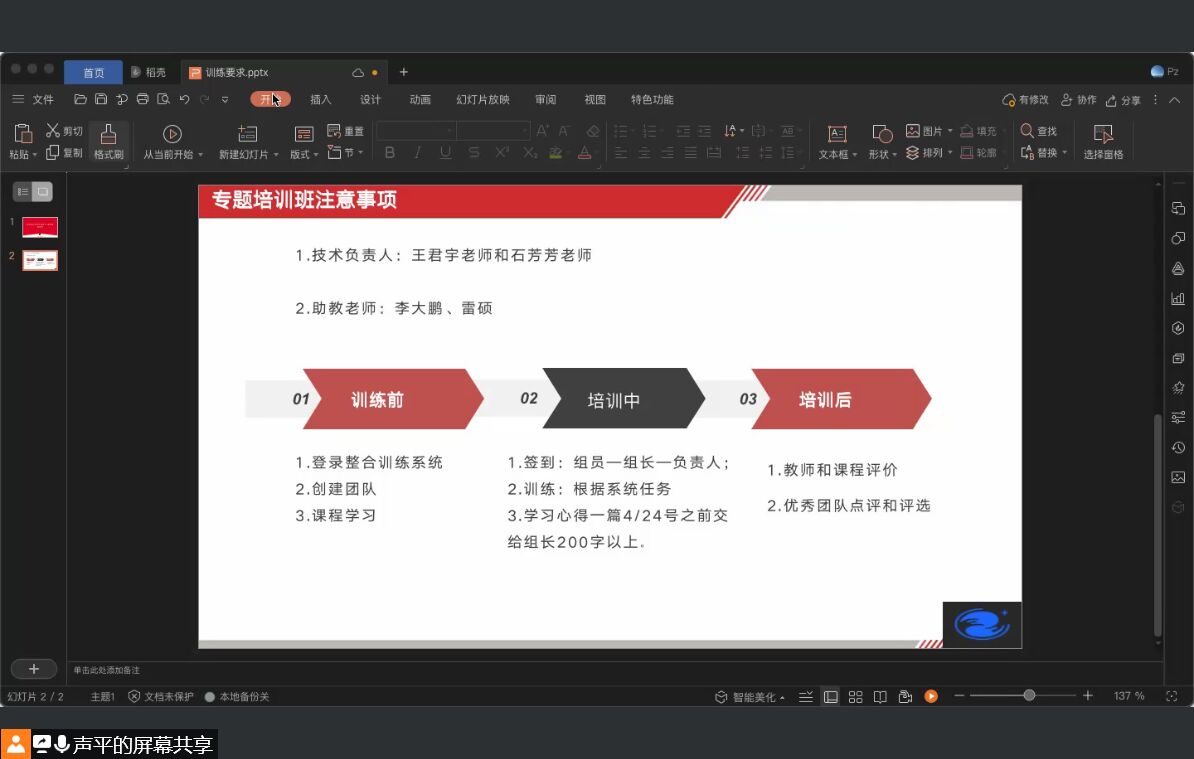The height and width of the screenshot is (759, 1194).
Task: Undo the last action
Action: [184, 99]
